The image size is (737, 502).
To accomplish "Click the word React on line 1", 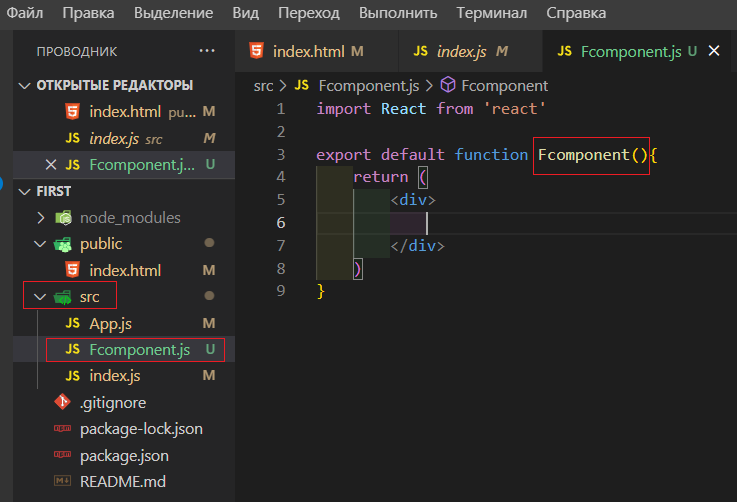I will (403, 109).
